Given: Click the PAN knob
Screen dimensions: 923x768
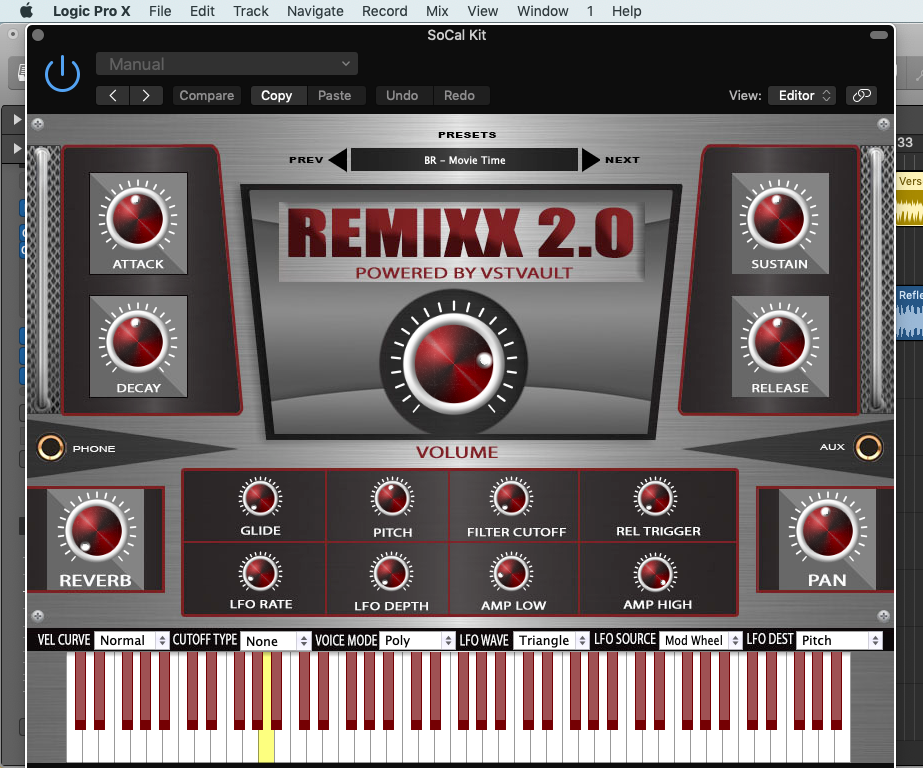Looking at the screenshot, I should point(828,530).
